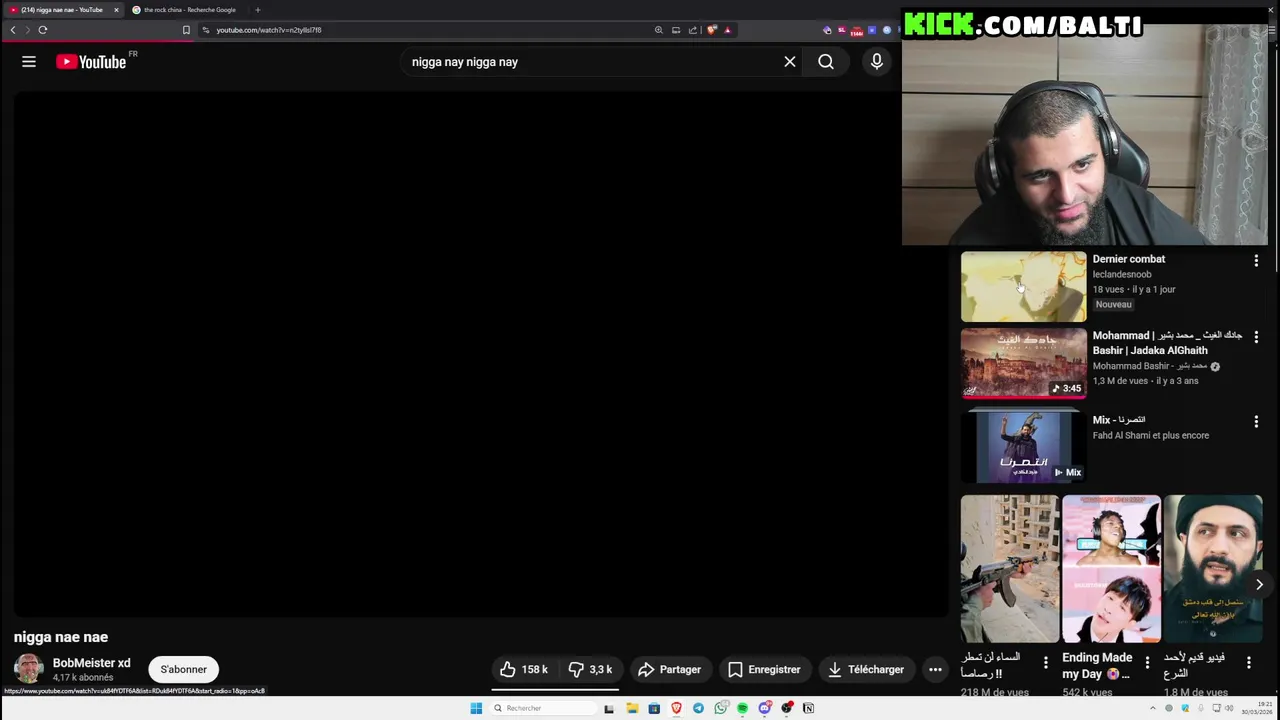Click the browser address bar URL
The height and width of the screenshot is (720, 1280).
(x=269, y=30)
